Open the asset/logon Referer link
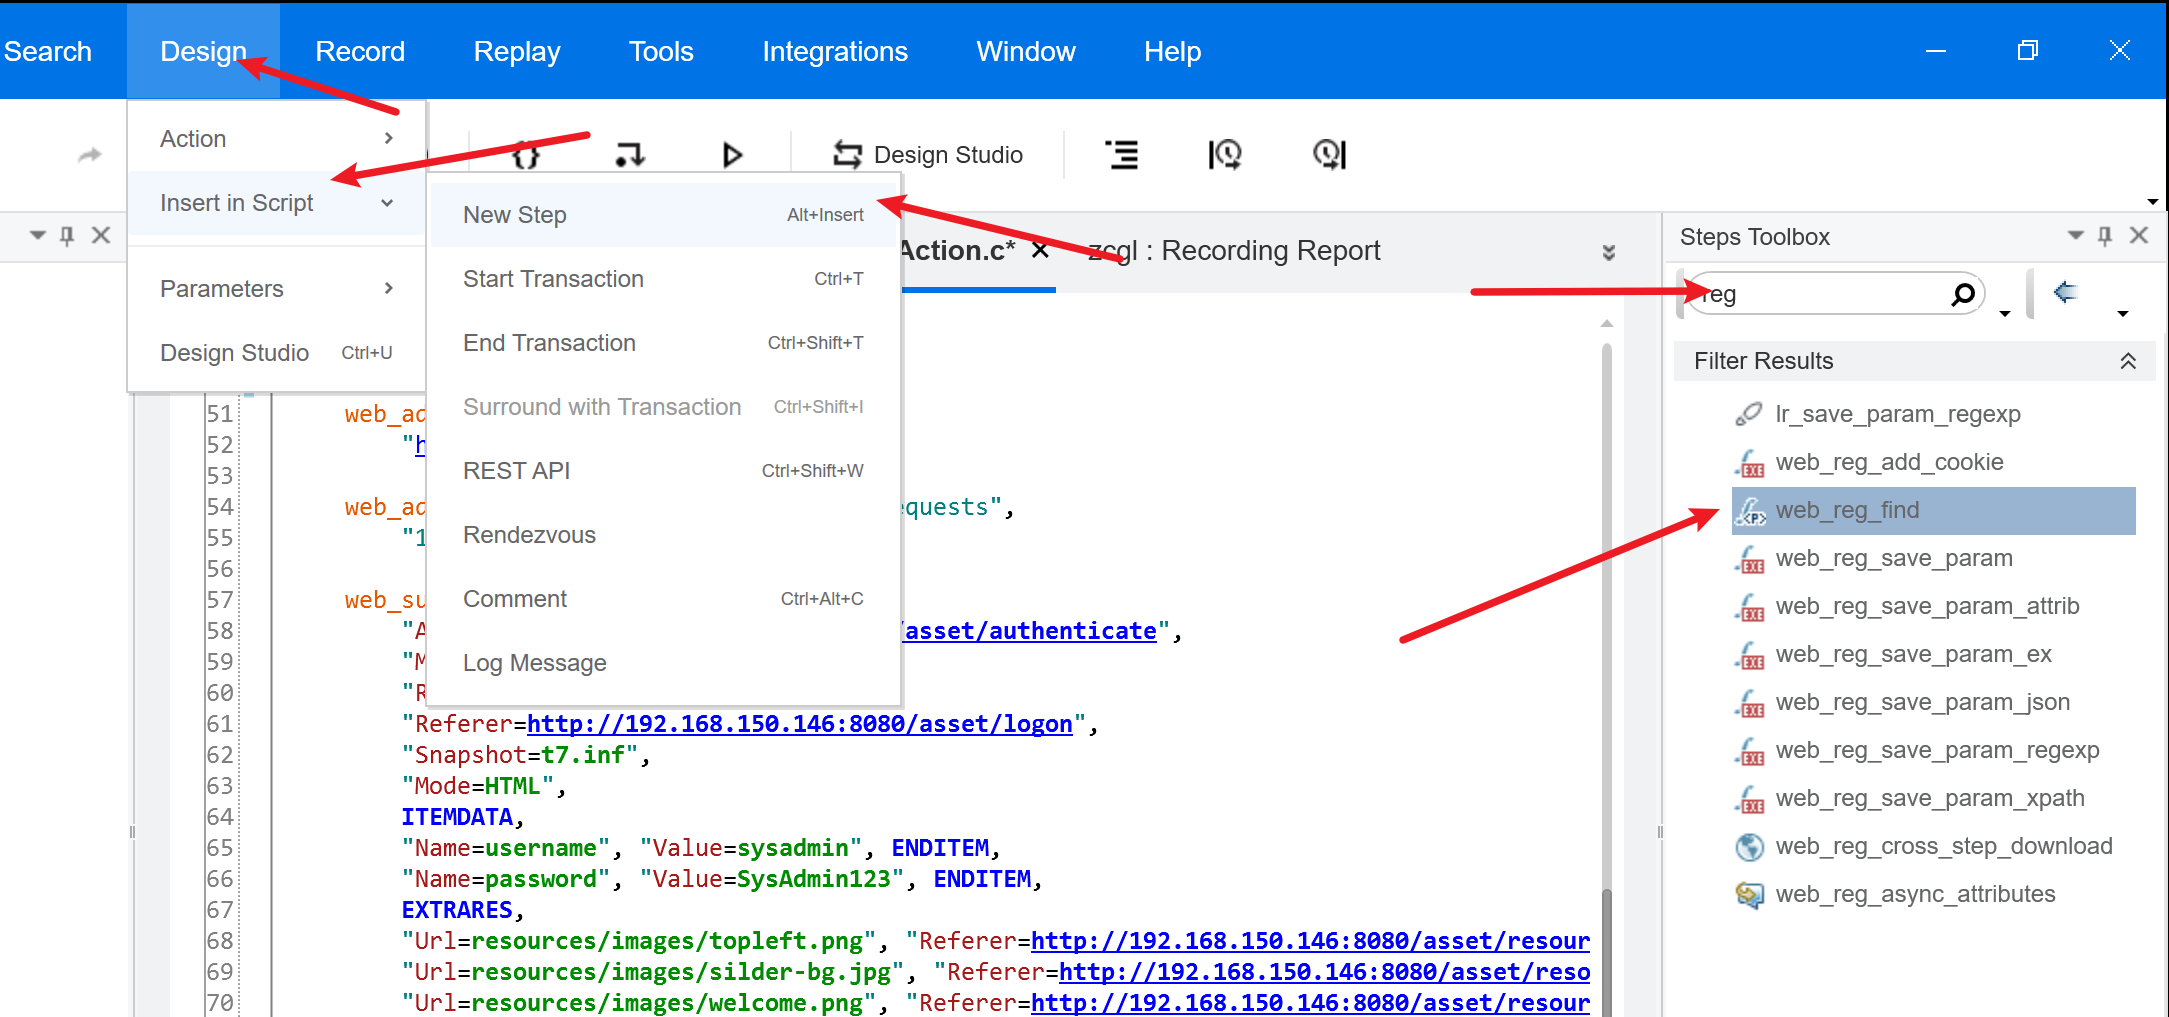The width and height of the screenshot is (2169, 1017). pos(799,724)
